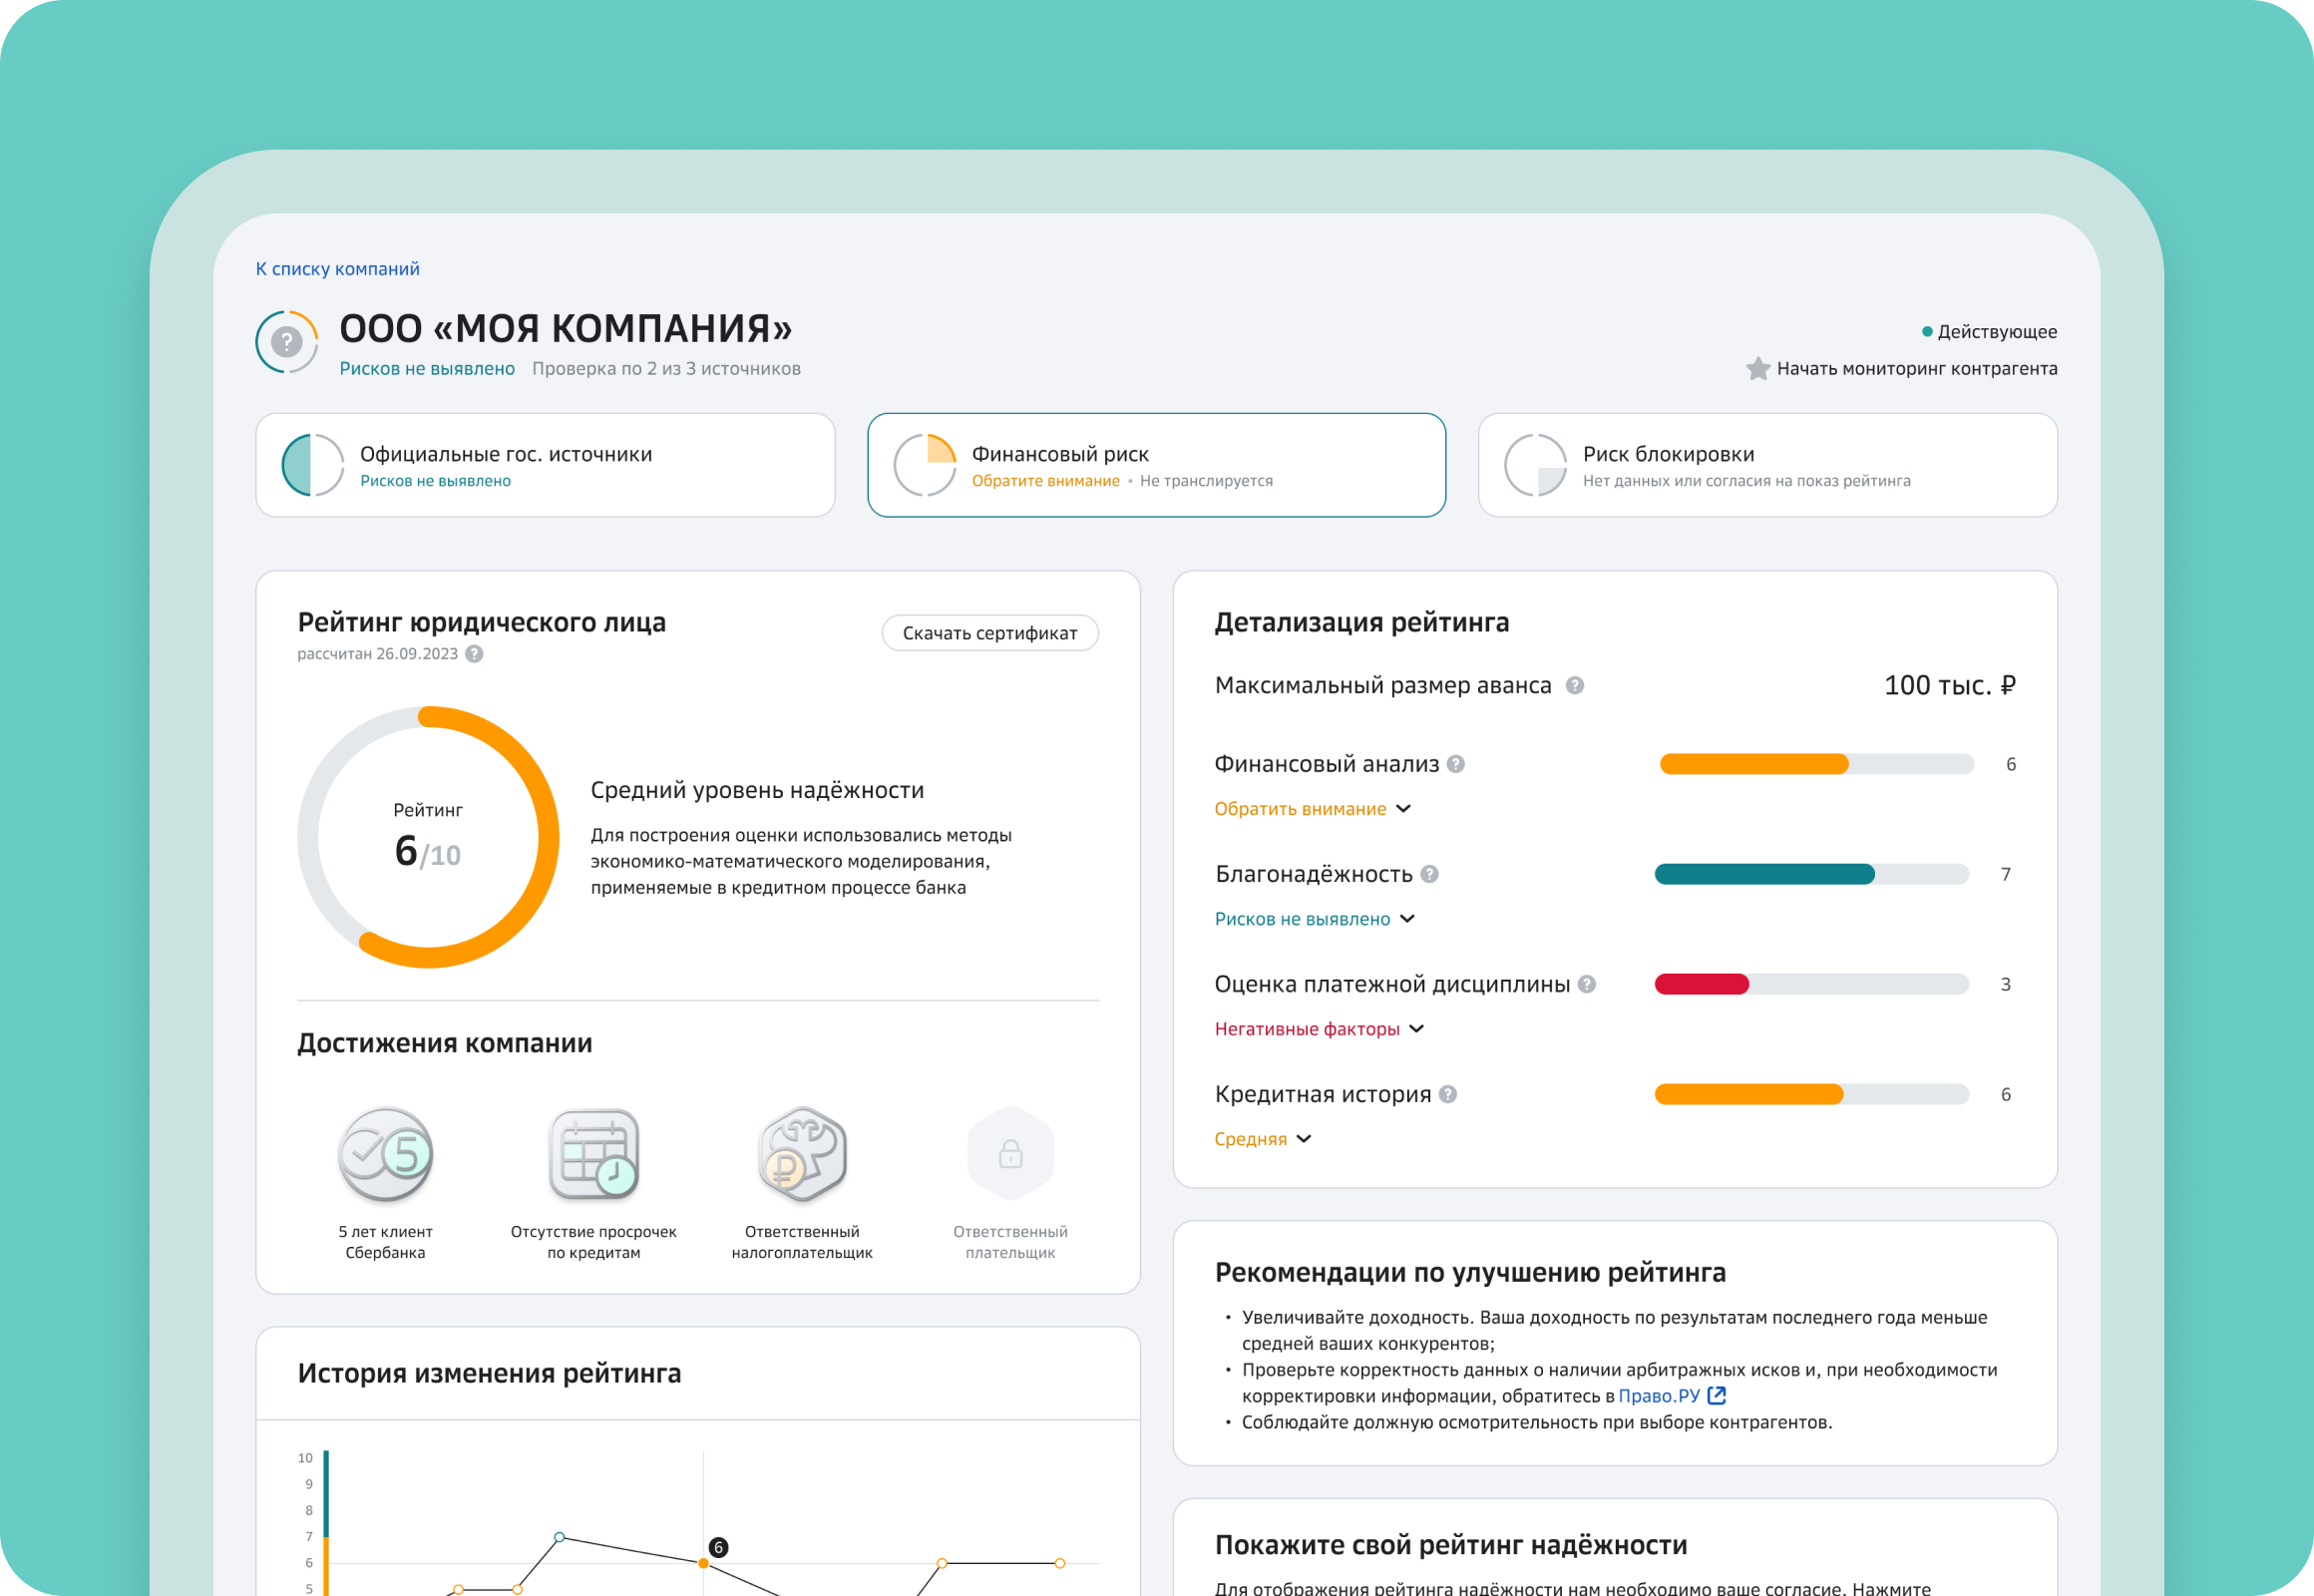Click the grey pie icon of Риск блокировки

[x=1536, y=465]
